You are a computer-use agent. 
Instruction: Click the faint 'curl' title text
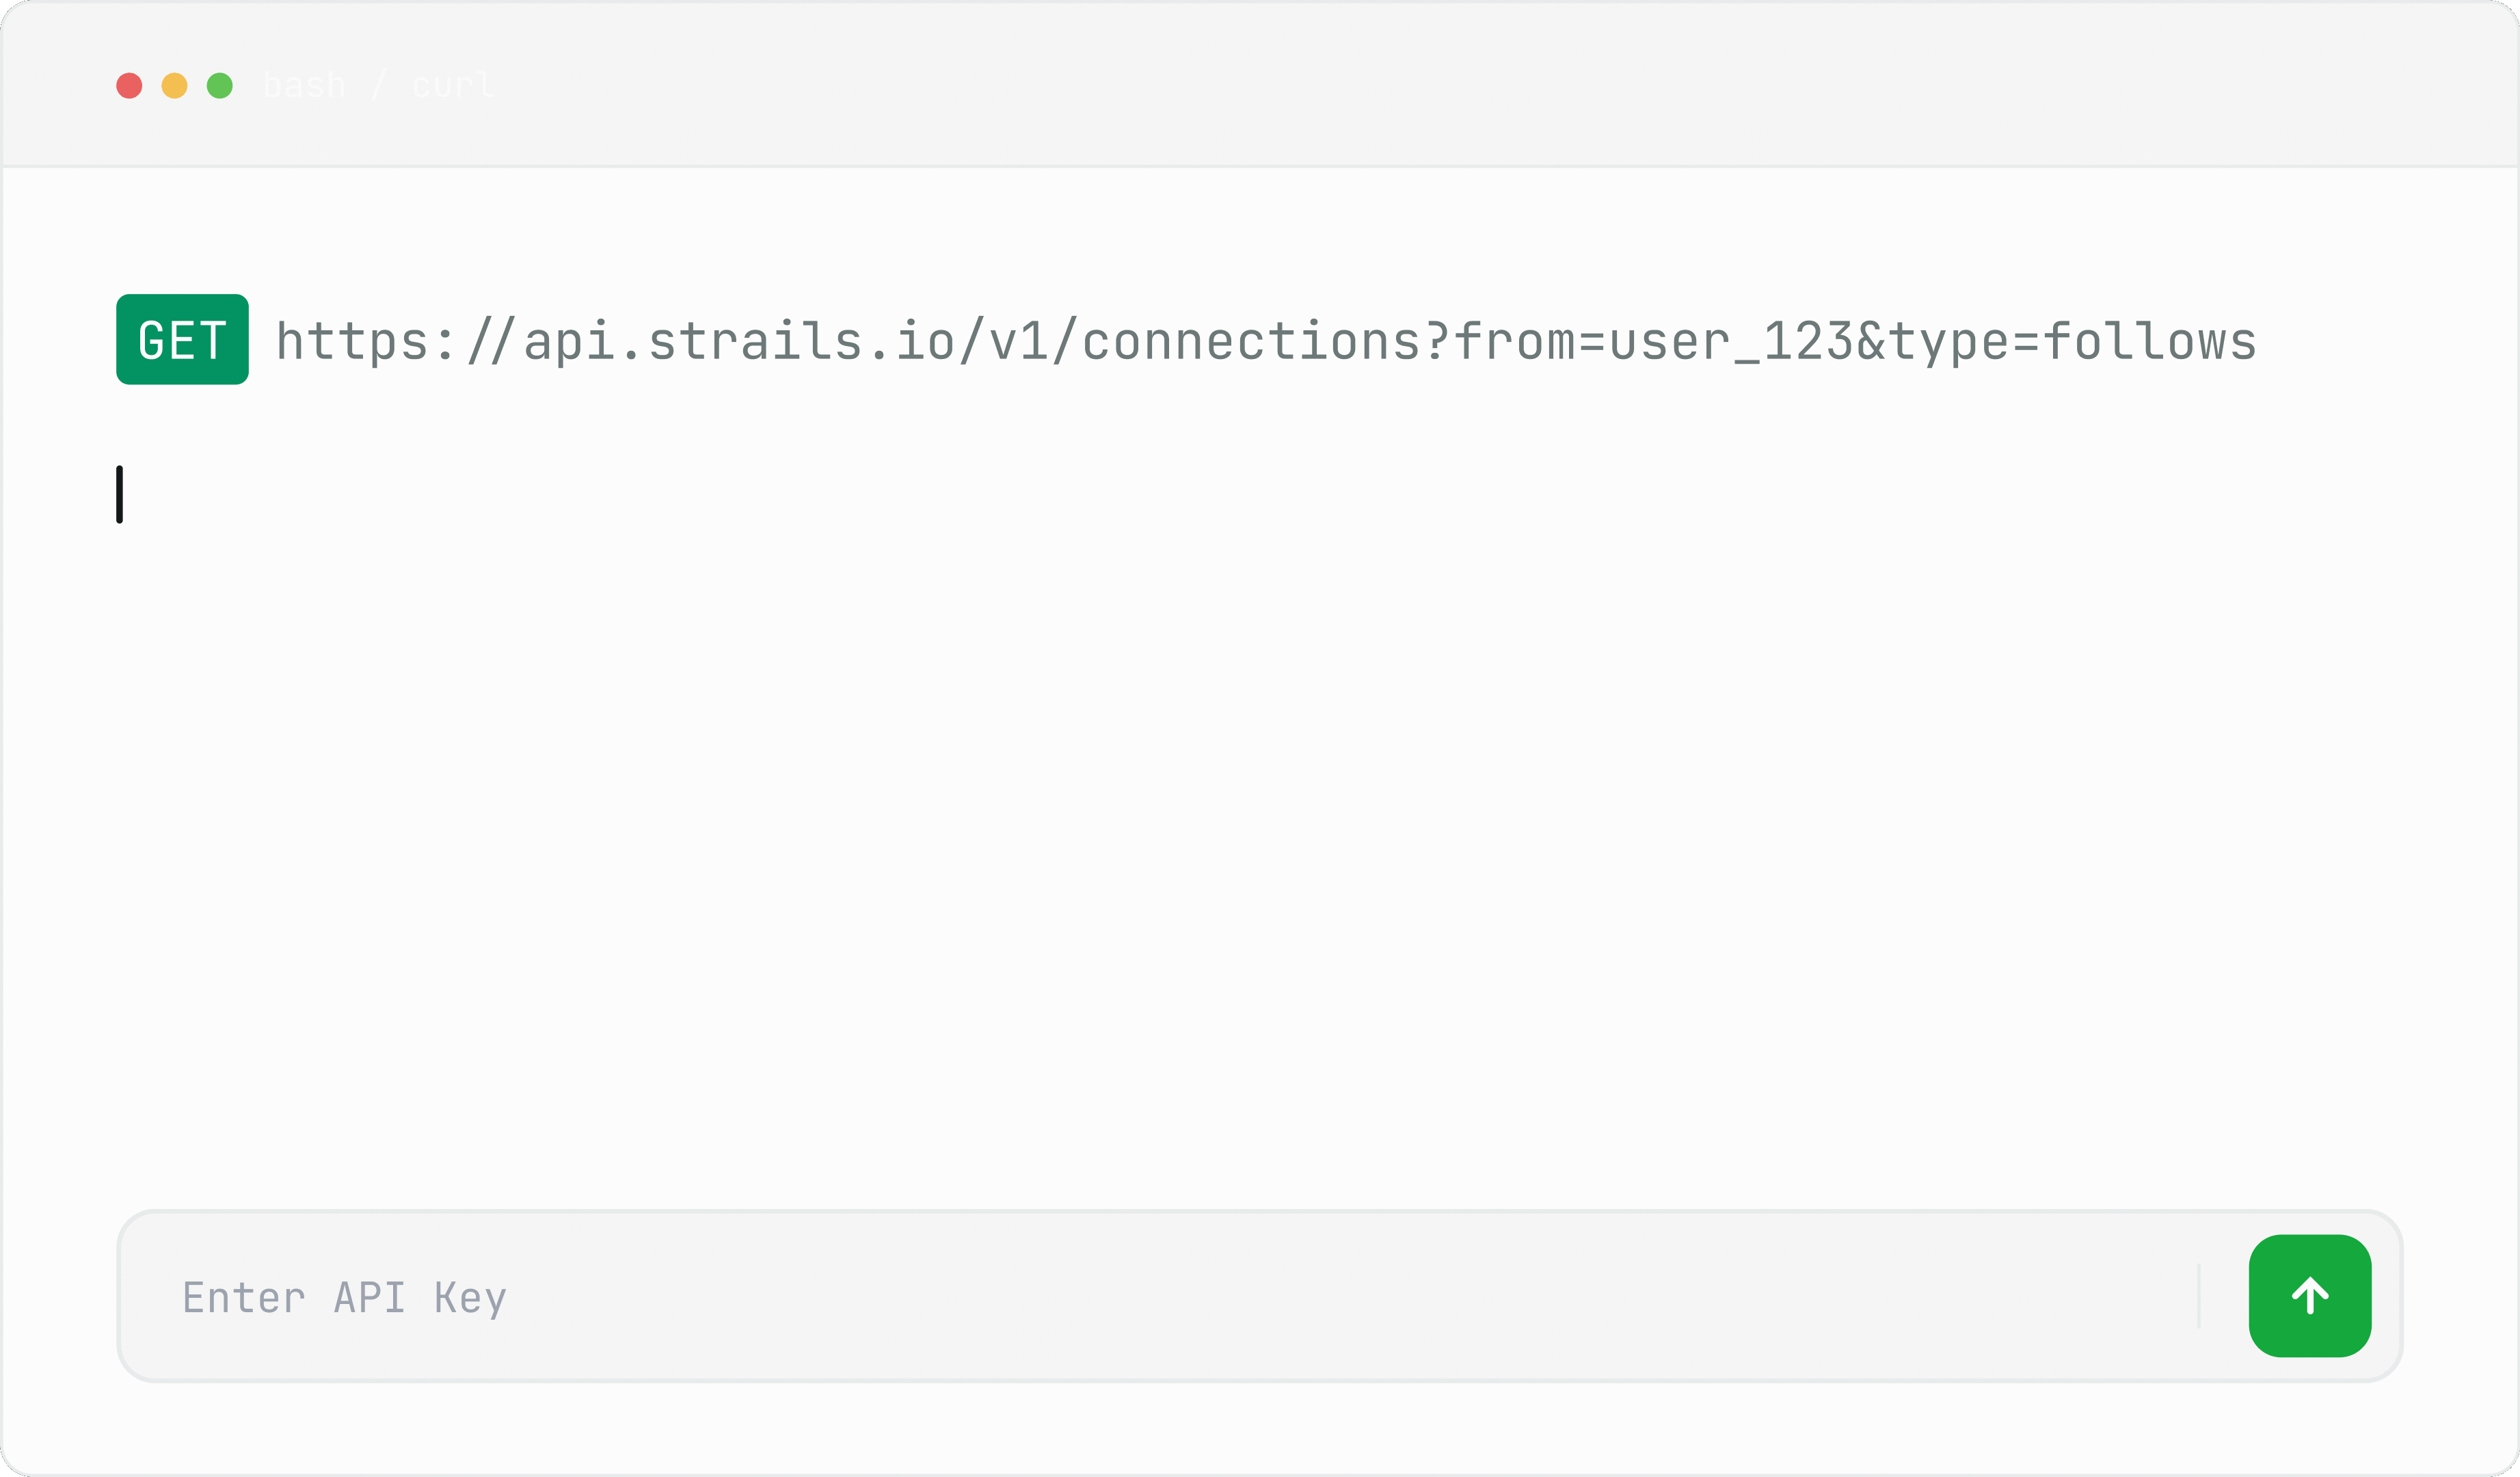453,86
